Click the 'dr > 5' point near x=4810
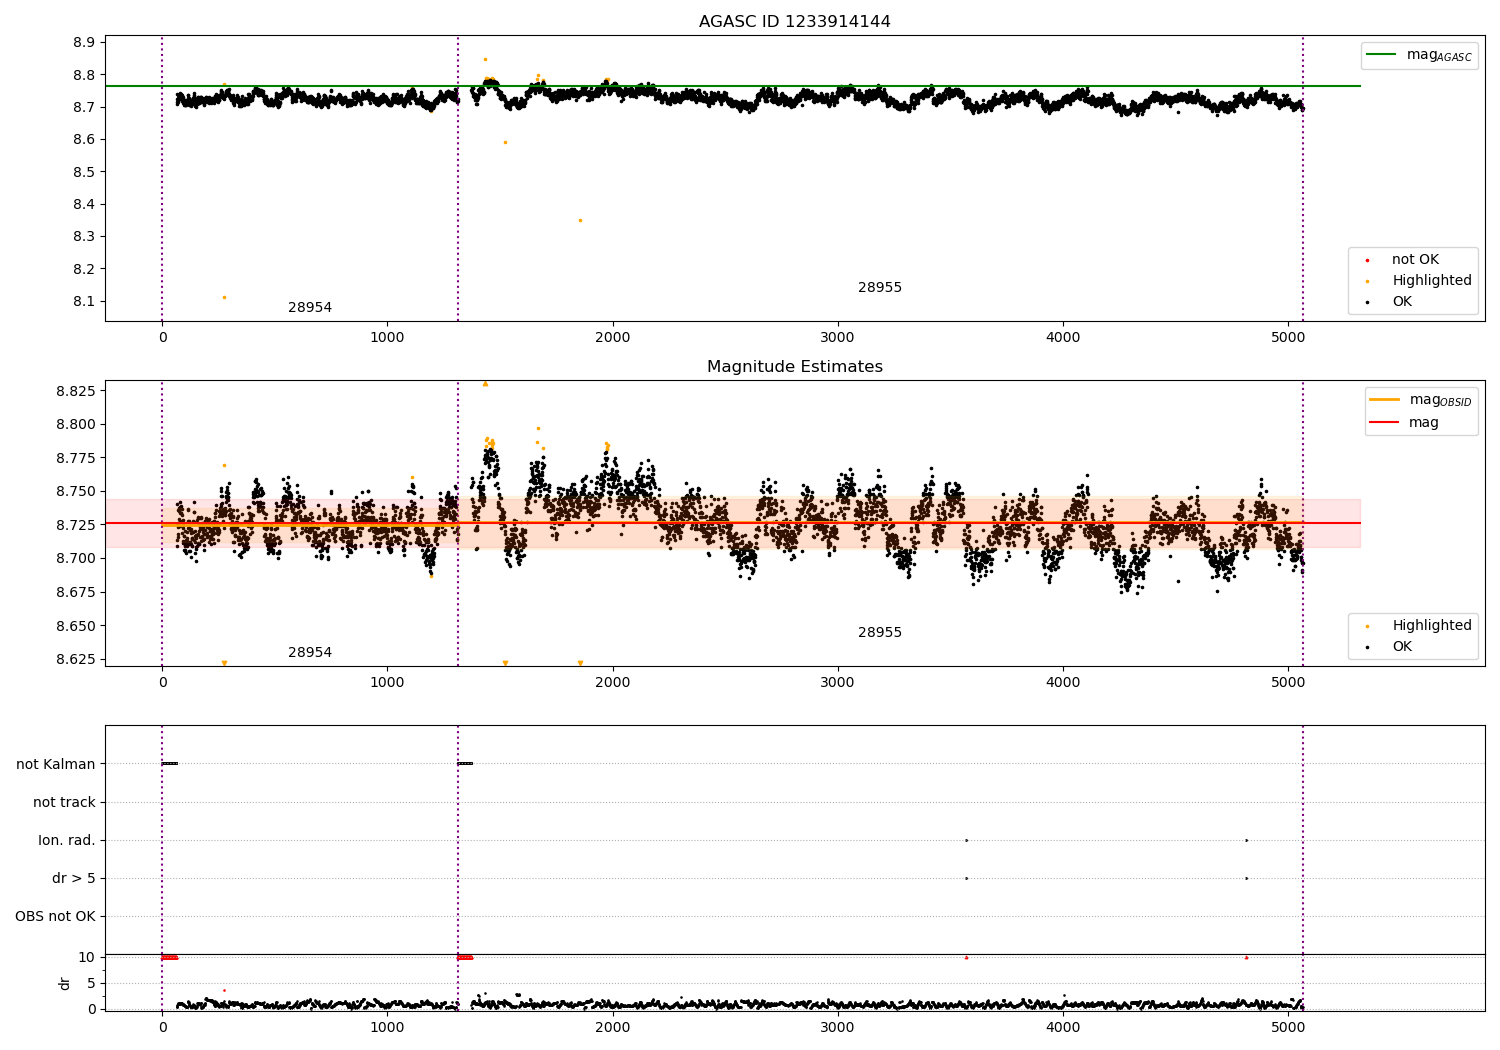Image resolution: width=1500 pixels, height=1050 pixels. (x=1246, y=879)
